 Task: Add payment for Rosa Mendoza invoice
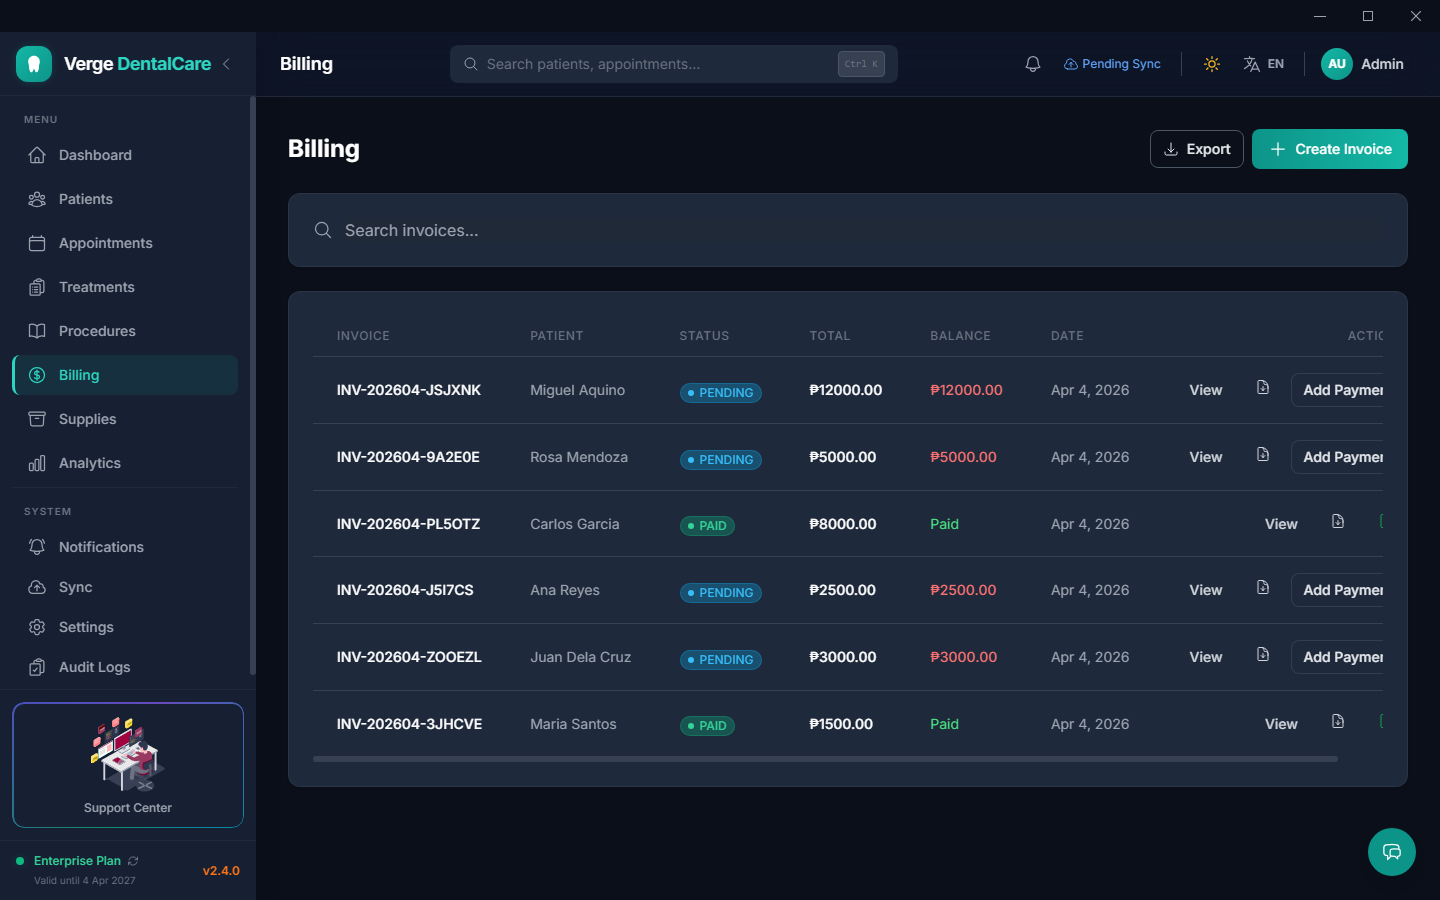pyautogui.click(x=1338, y=457)
